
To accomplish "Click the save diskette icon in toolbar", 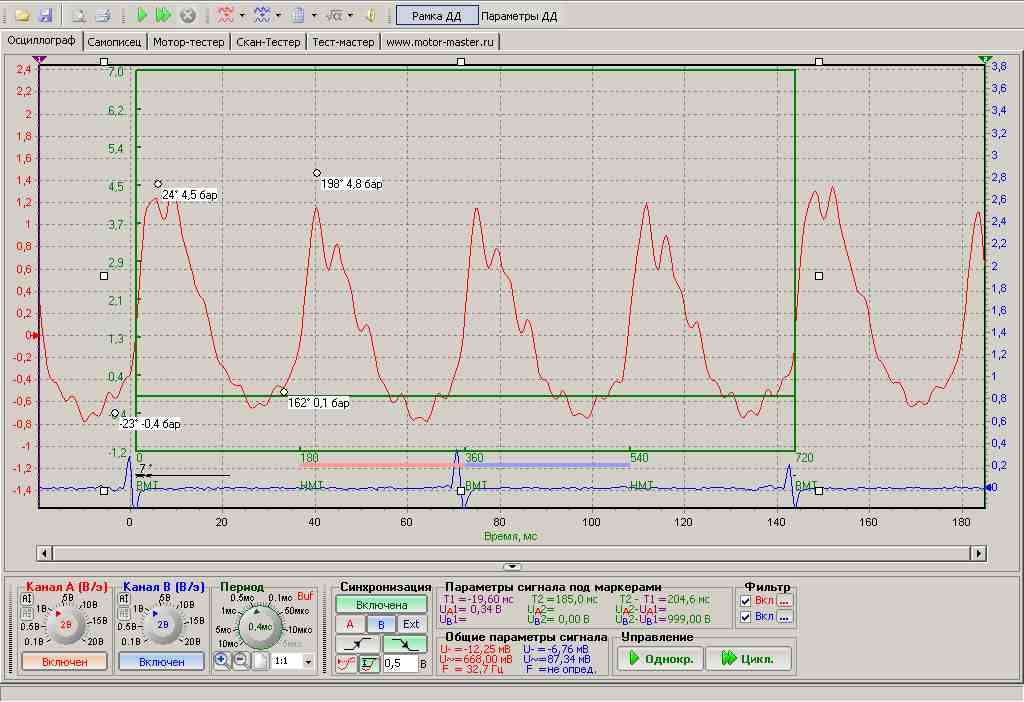I will [44, 16].
